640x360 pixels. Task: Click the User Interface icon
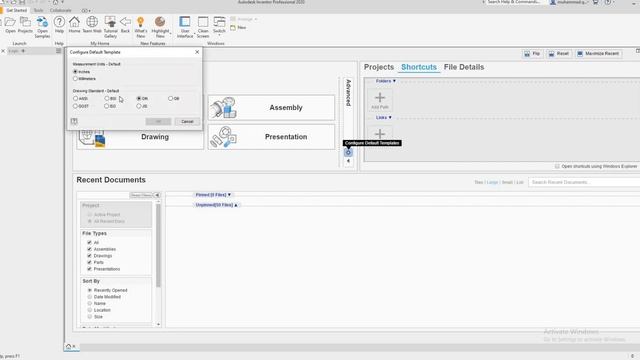(185, 22)
